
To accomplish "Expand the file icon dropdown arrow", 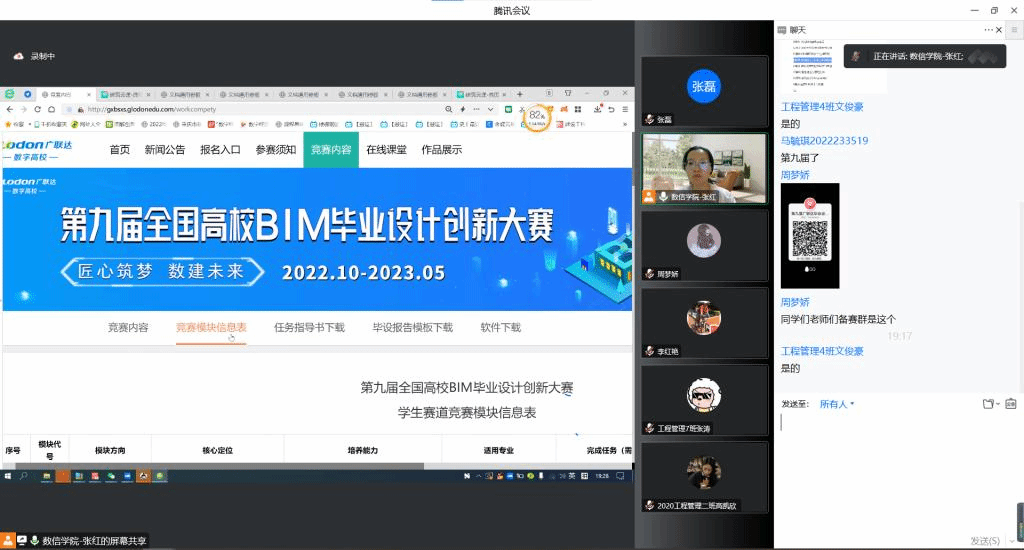I will 998,405.
